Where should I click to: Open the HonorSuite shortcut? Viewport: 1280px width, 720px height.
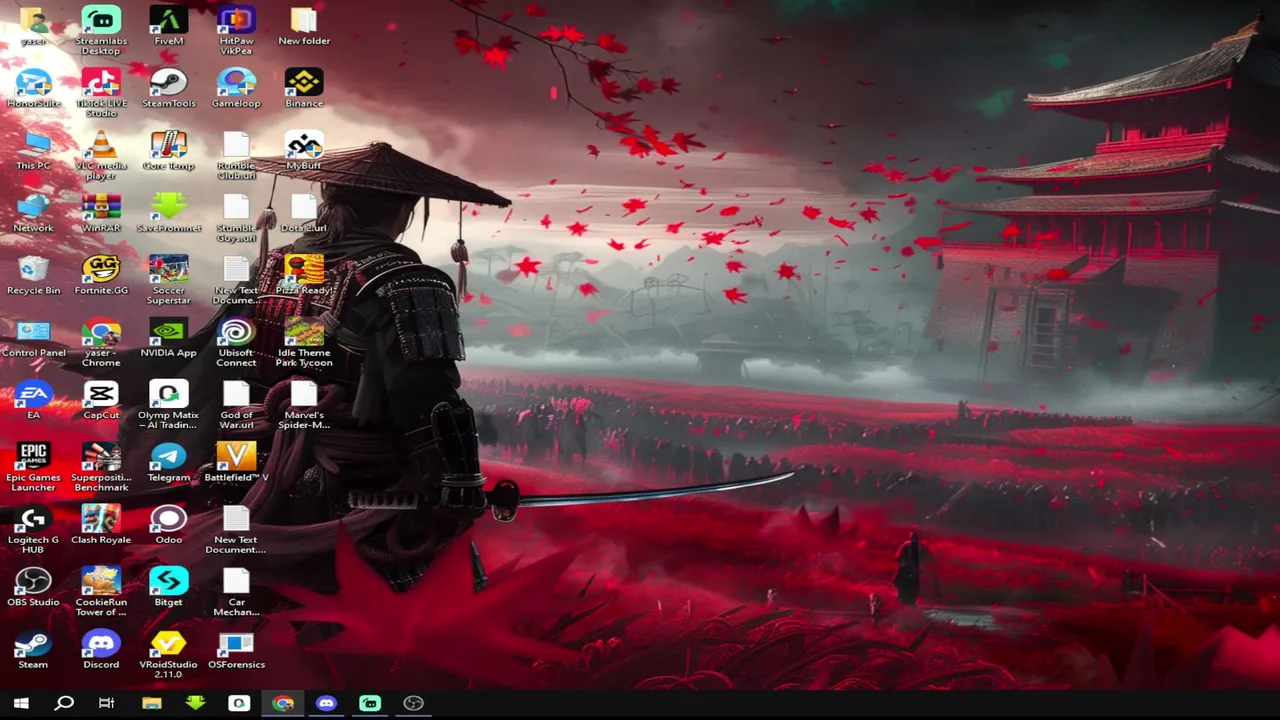pos(33,88)
